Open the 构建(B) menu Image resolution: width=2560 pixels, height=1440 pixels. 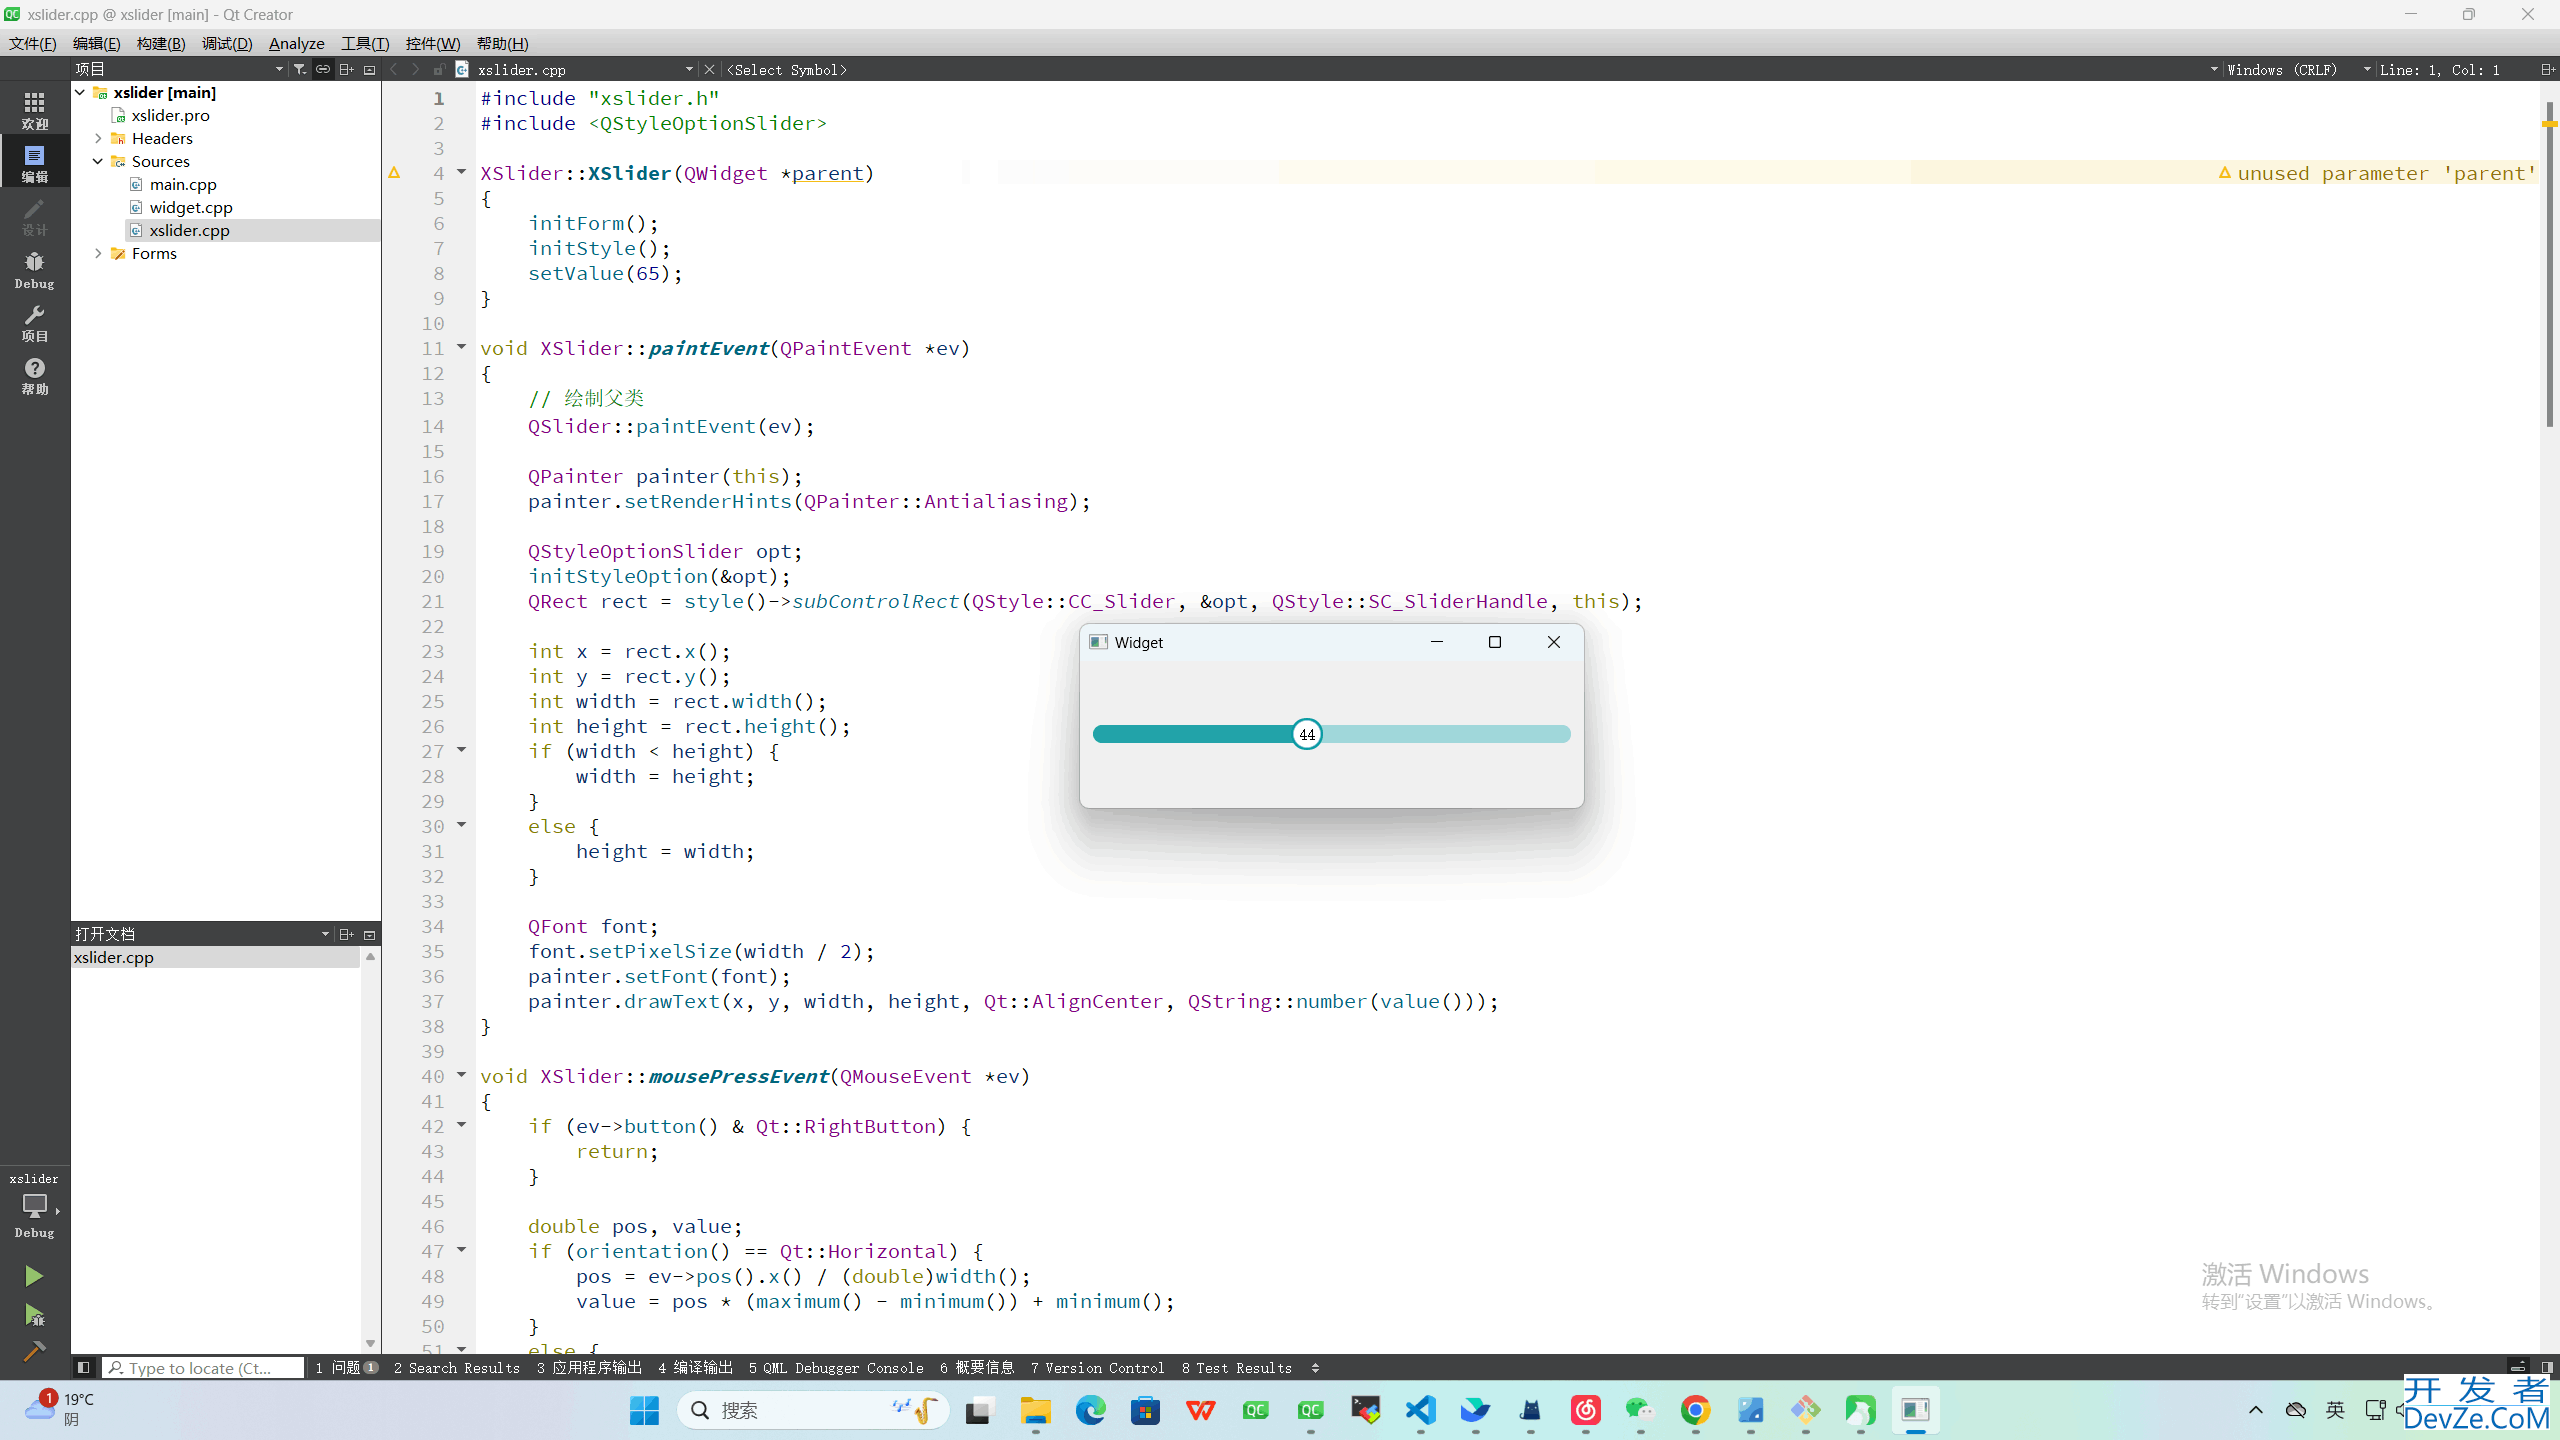pyautogui.click(x=161, y=43)
